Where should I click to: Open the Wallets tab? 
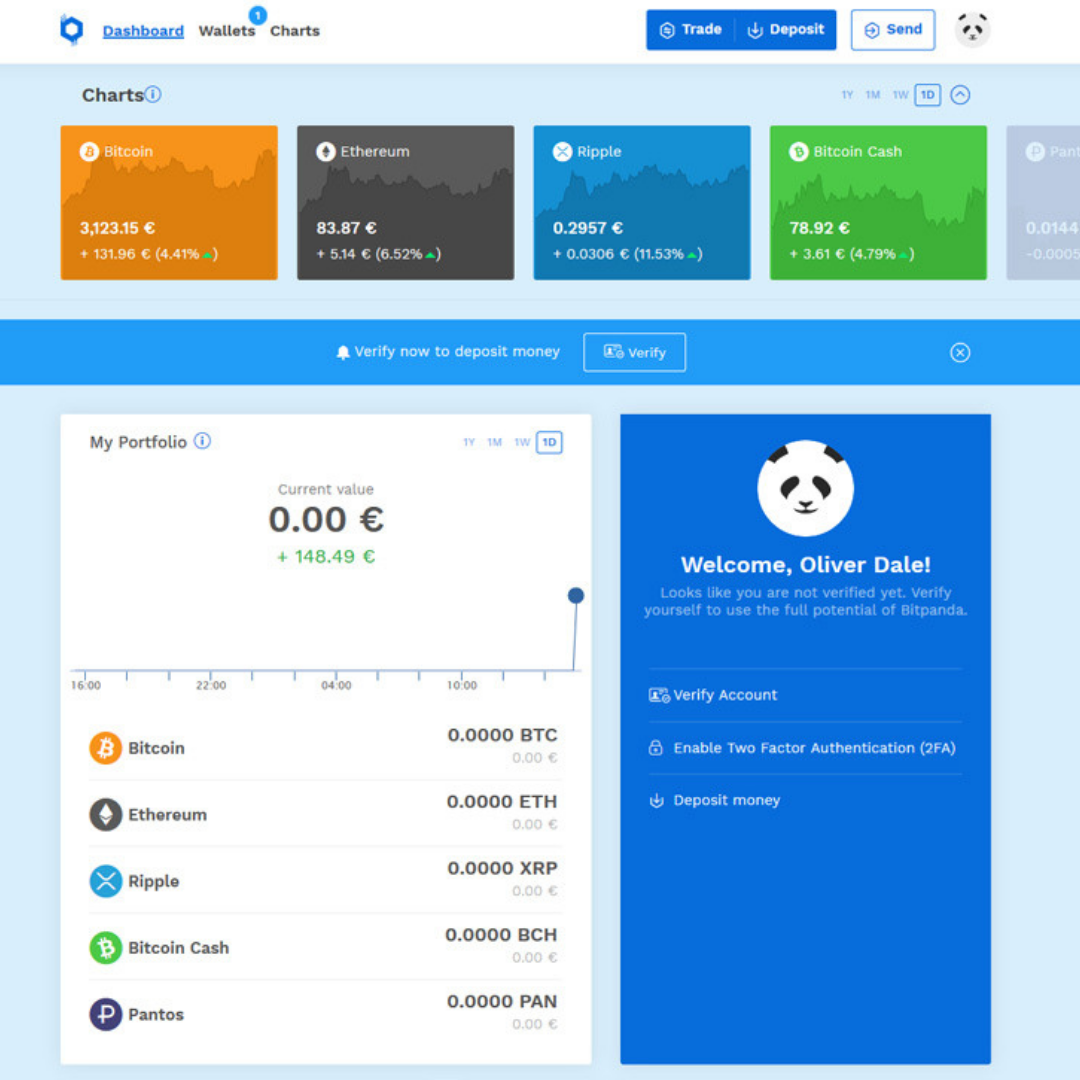[x=227, y=31]
